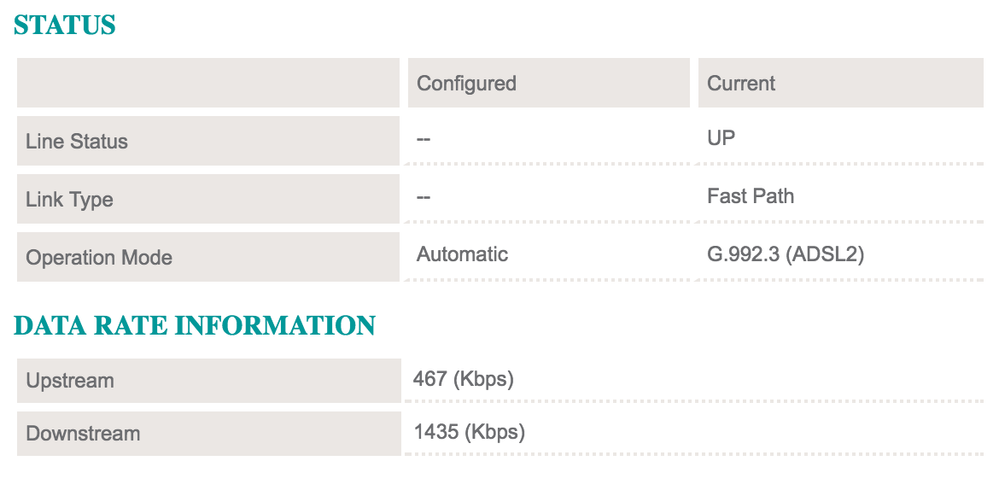Click the Link Type row label
Viewport: 999px width, 478px height.
pyautogui.click(x=69, y=199)
